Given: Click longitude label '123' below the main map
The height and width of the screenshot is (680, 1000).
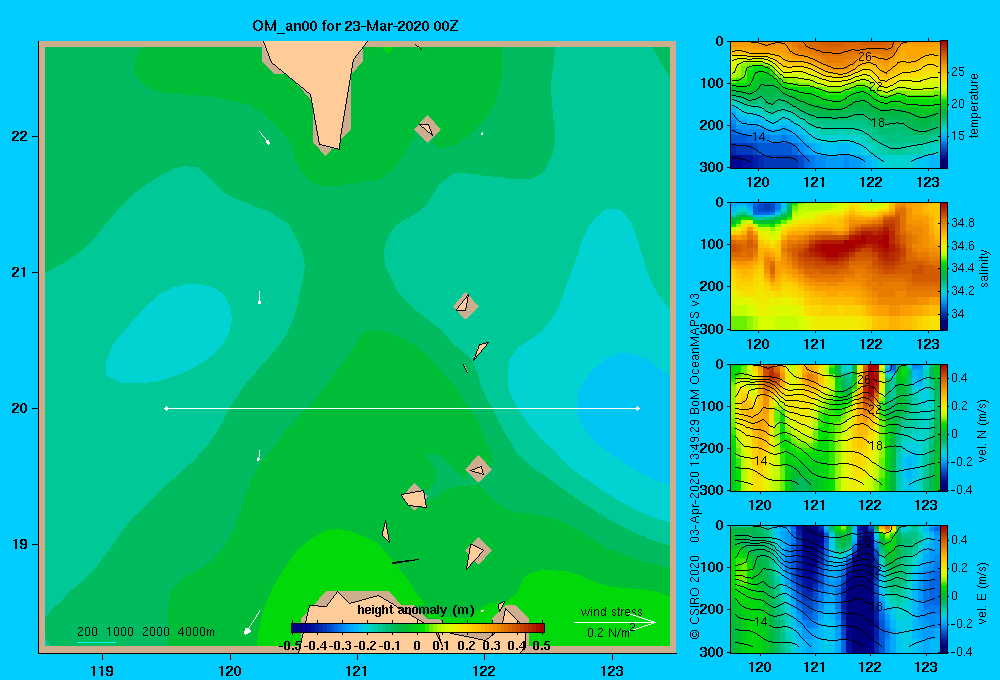Looking at the screenshot, I should tap(612, 671).
